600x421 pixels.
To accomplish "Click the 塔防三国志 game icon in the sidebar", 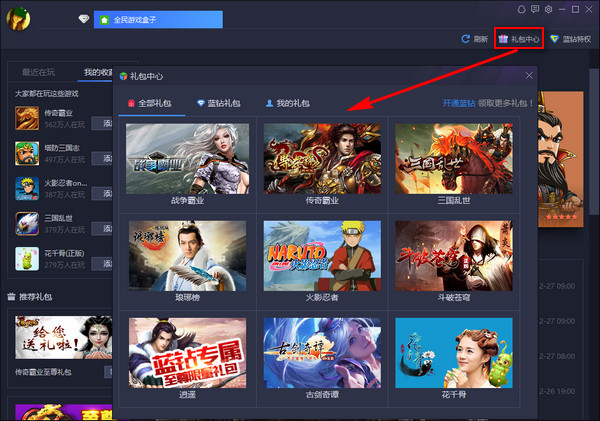I will (27, 153).
